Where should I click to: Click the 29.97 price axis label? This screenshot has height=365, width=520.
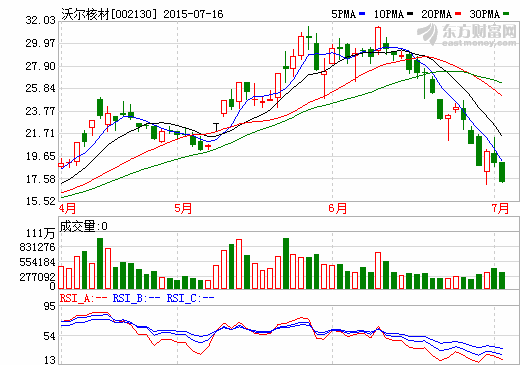pos(40,43)
